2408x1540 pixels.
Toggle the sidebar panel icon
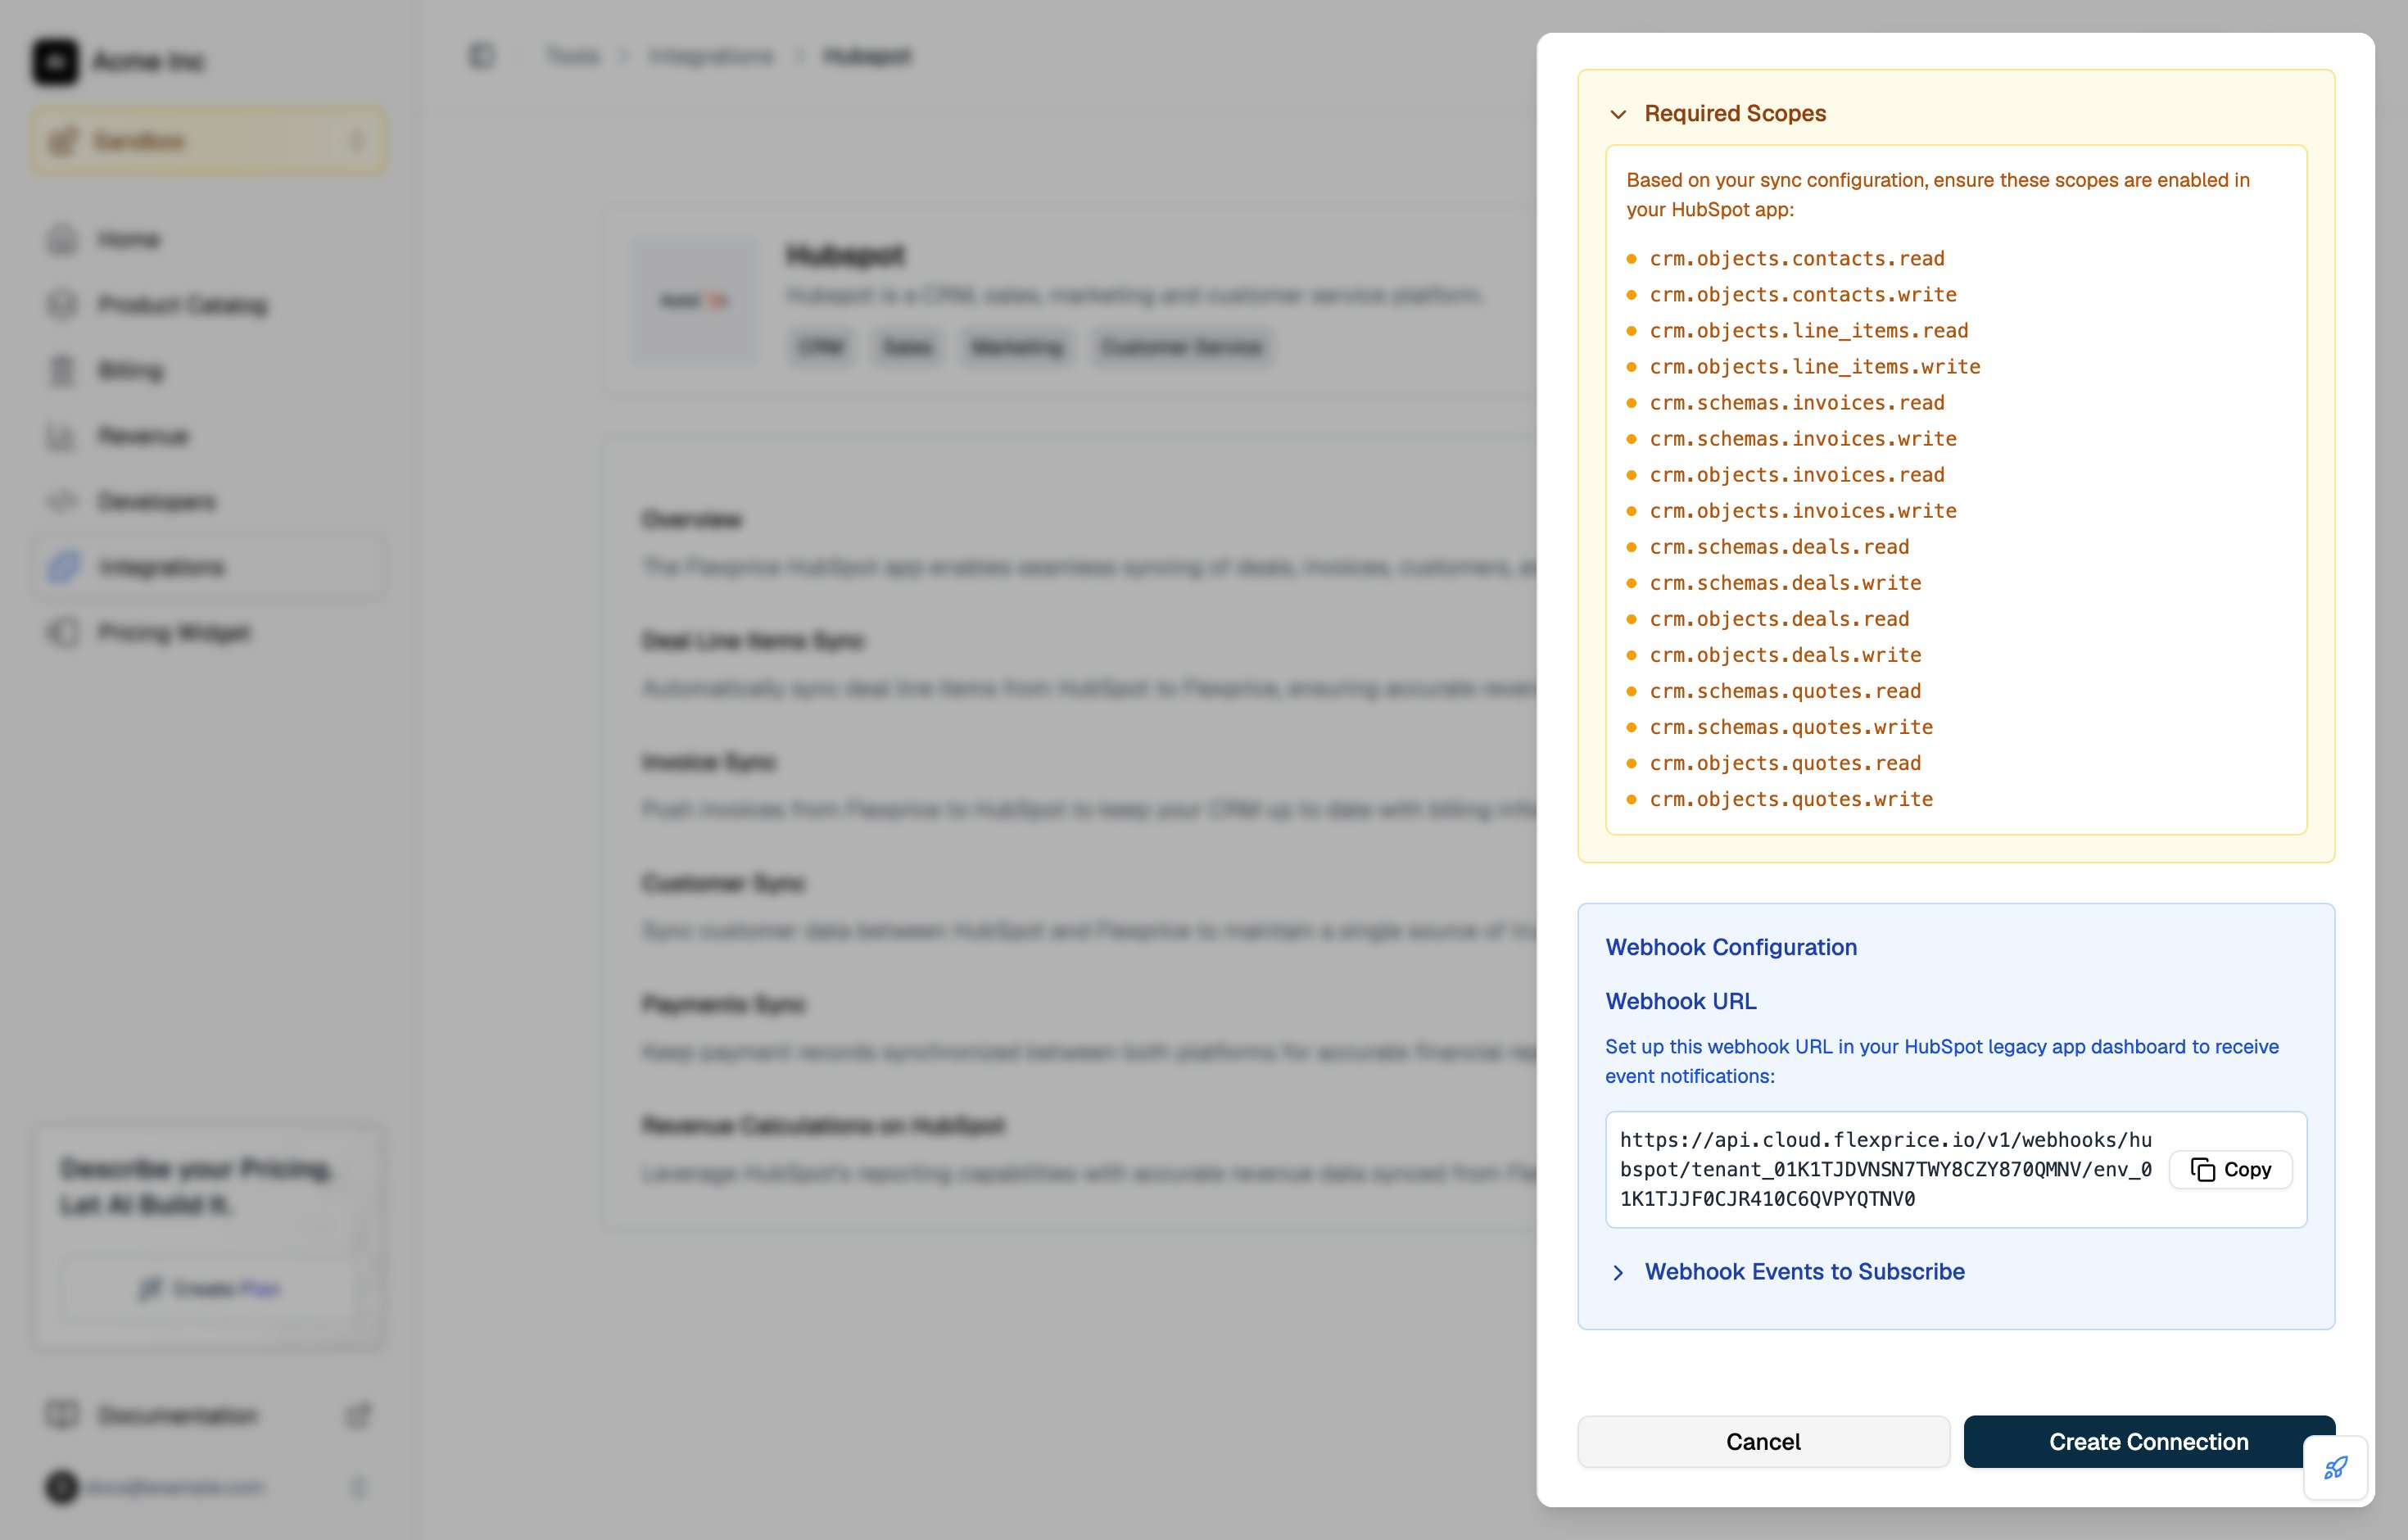click(481, 56)
